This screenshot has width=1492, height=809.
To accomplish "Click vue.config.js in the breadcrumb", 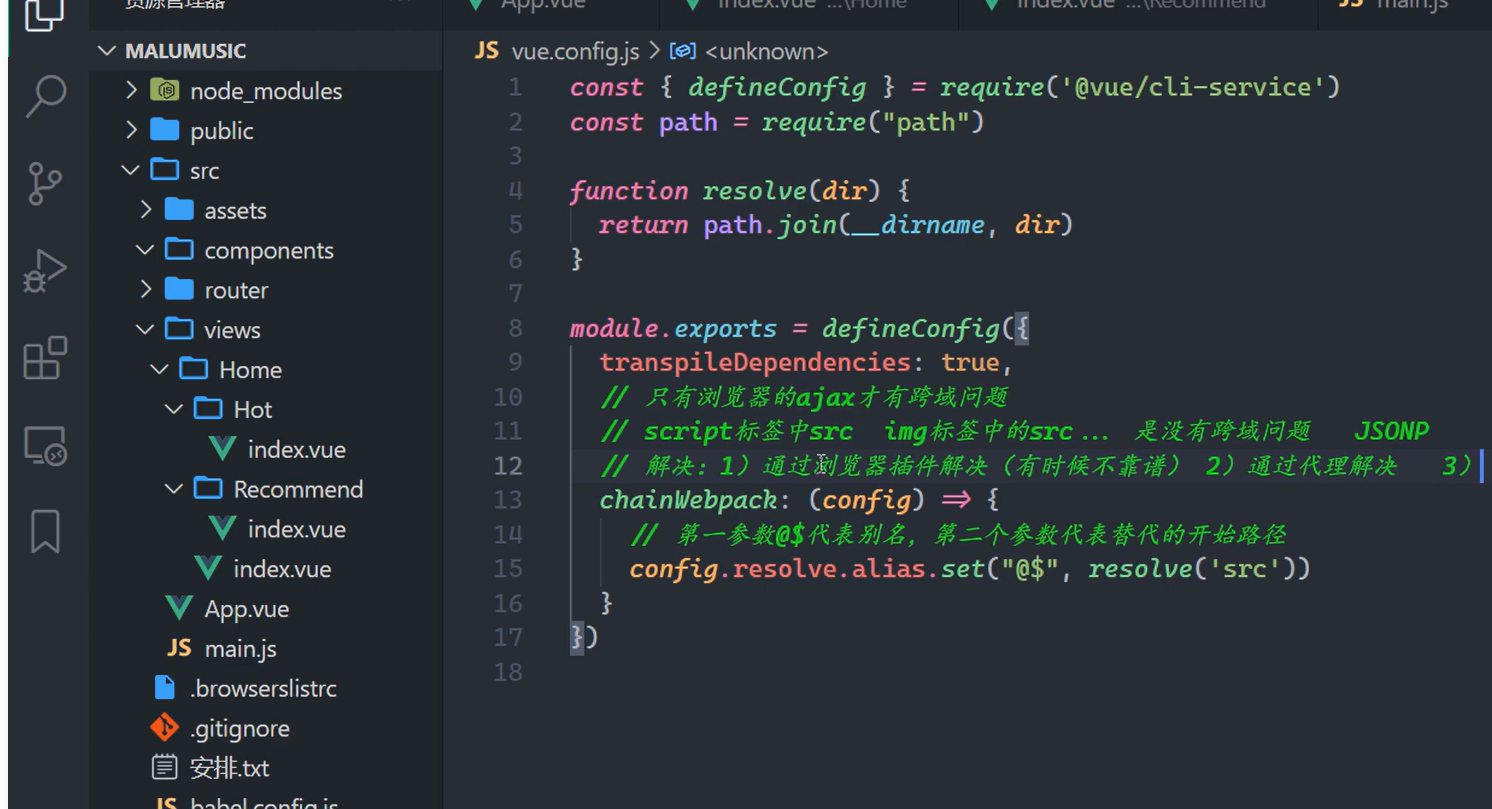I will point(575,51).
